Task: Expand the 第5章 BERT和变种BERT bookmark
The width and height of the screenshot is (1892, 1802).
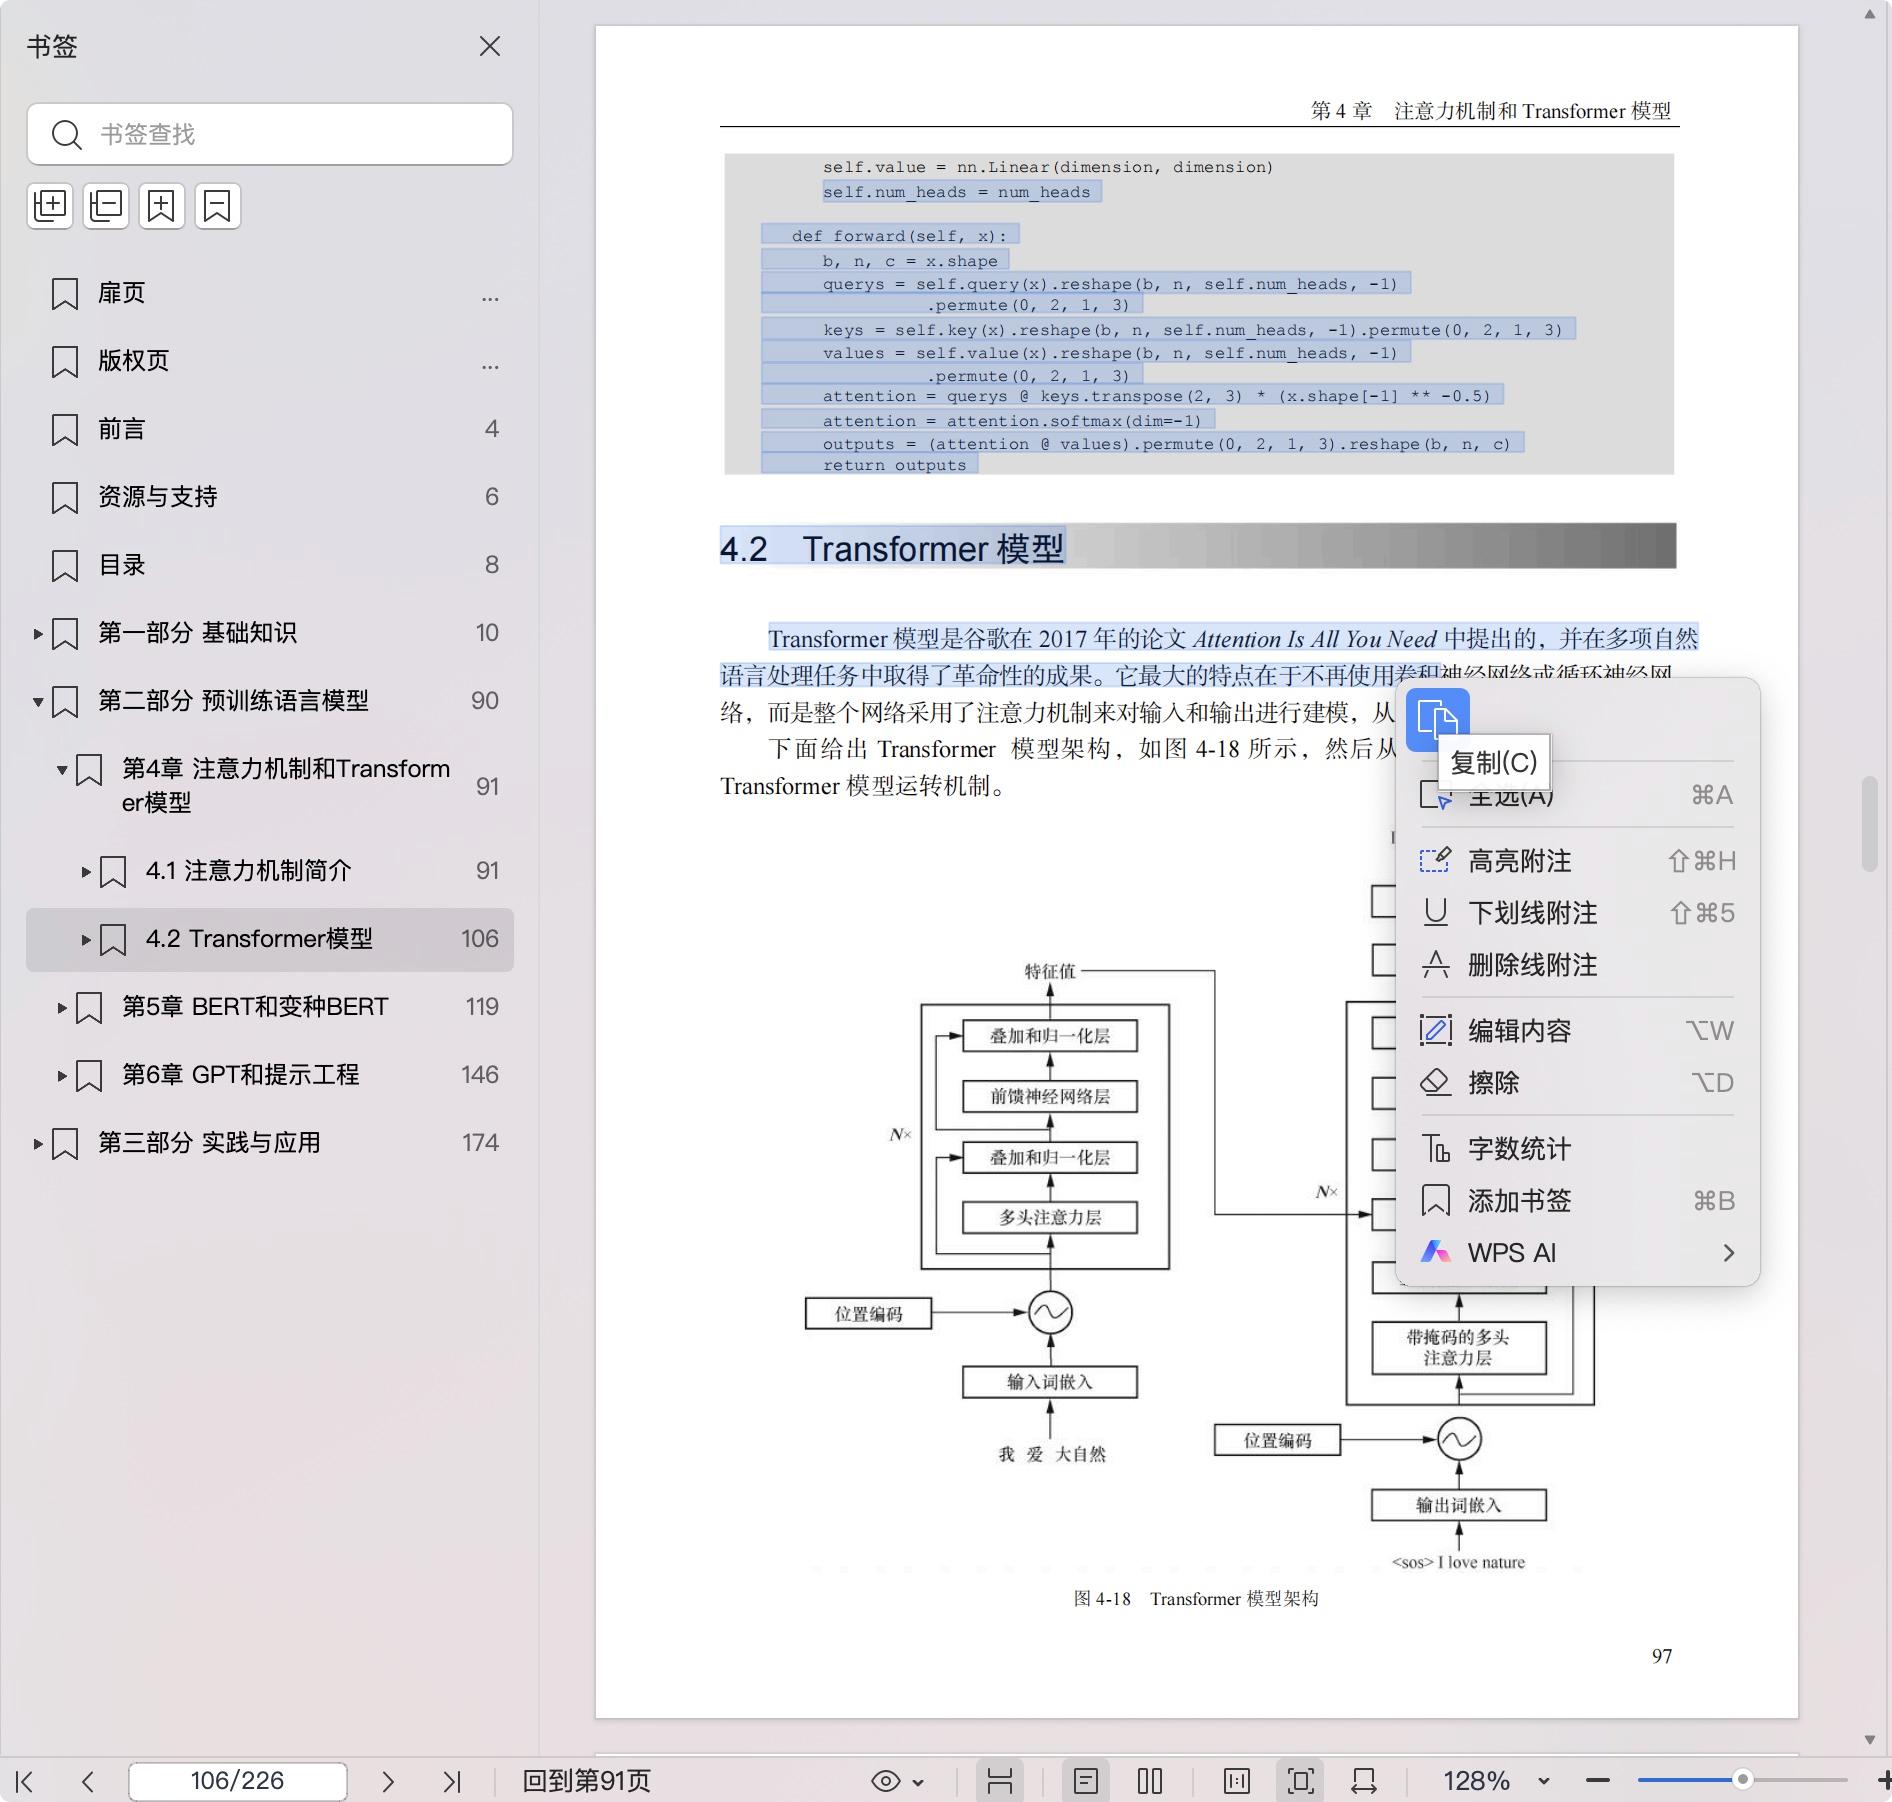Action: point(62,1008)
